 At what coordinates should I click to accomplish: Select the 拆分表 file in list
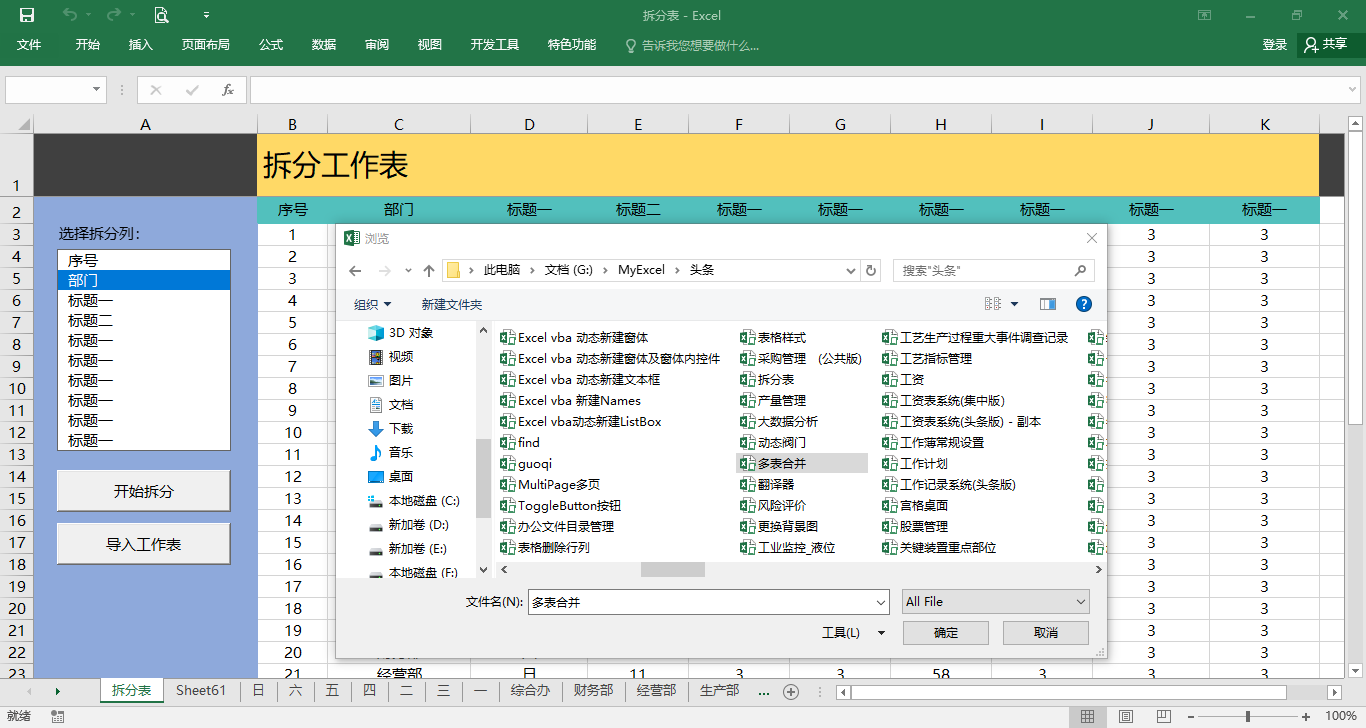click(775, 379)
